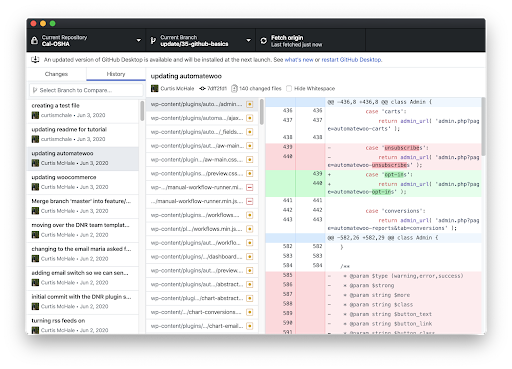Viewport: 512px width, 369px height.
Task: Click the 140 changed files icon
Action: pos(234,88)
